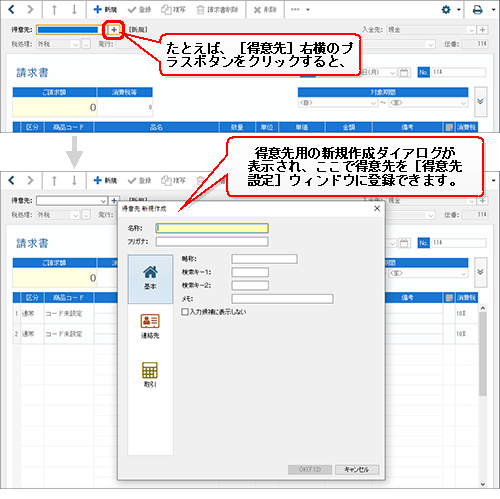Expand the 税処理 dropdown in top form

pyautogui.click(x=75, y=44)
